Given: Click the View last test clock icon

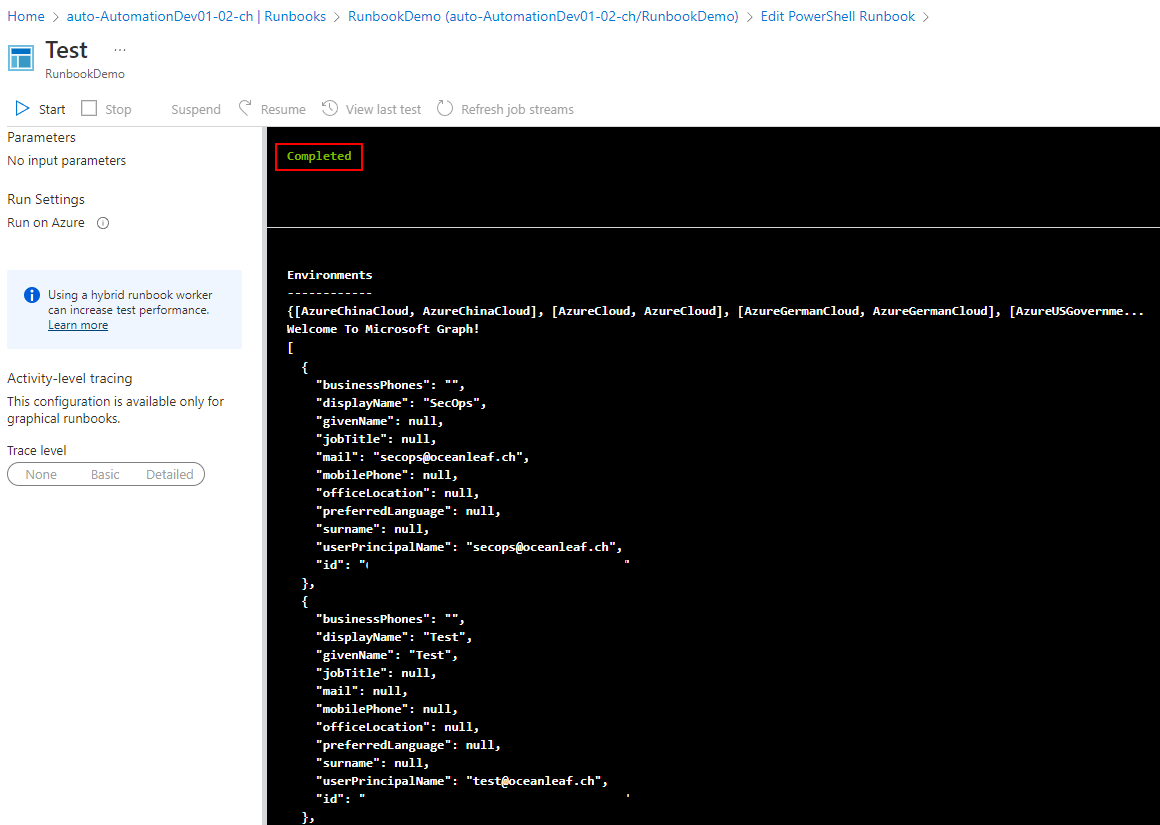Looking at the screenshot, I should pos(330,109).
